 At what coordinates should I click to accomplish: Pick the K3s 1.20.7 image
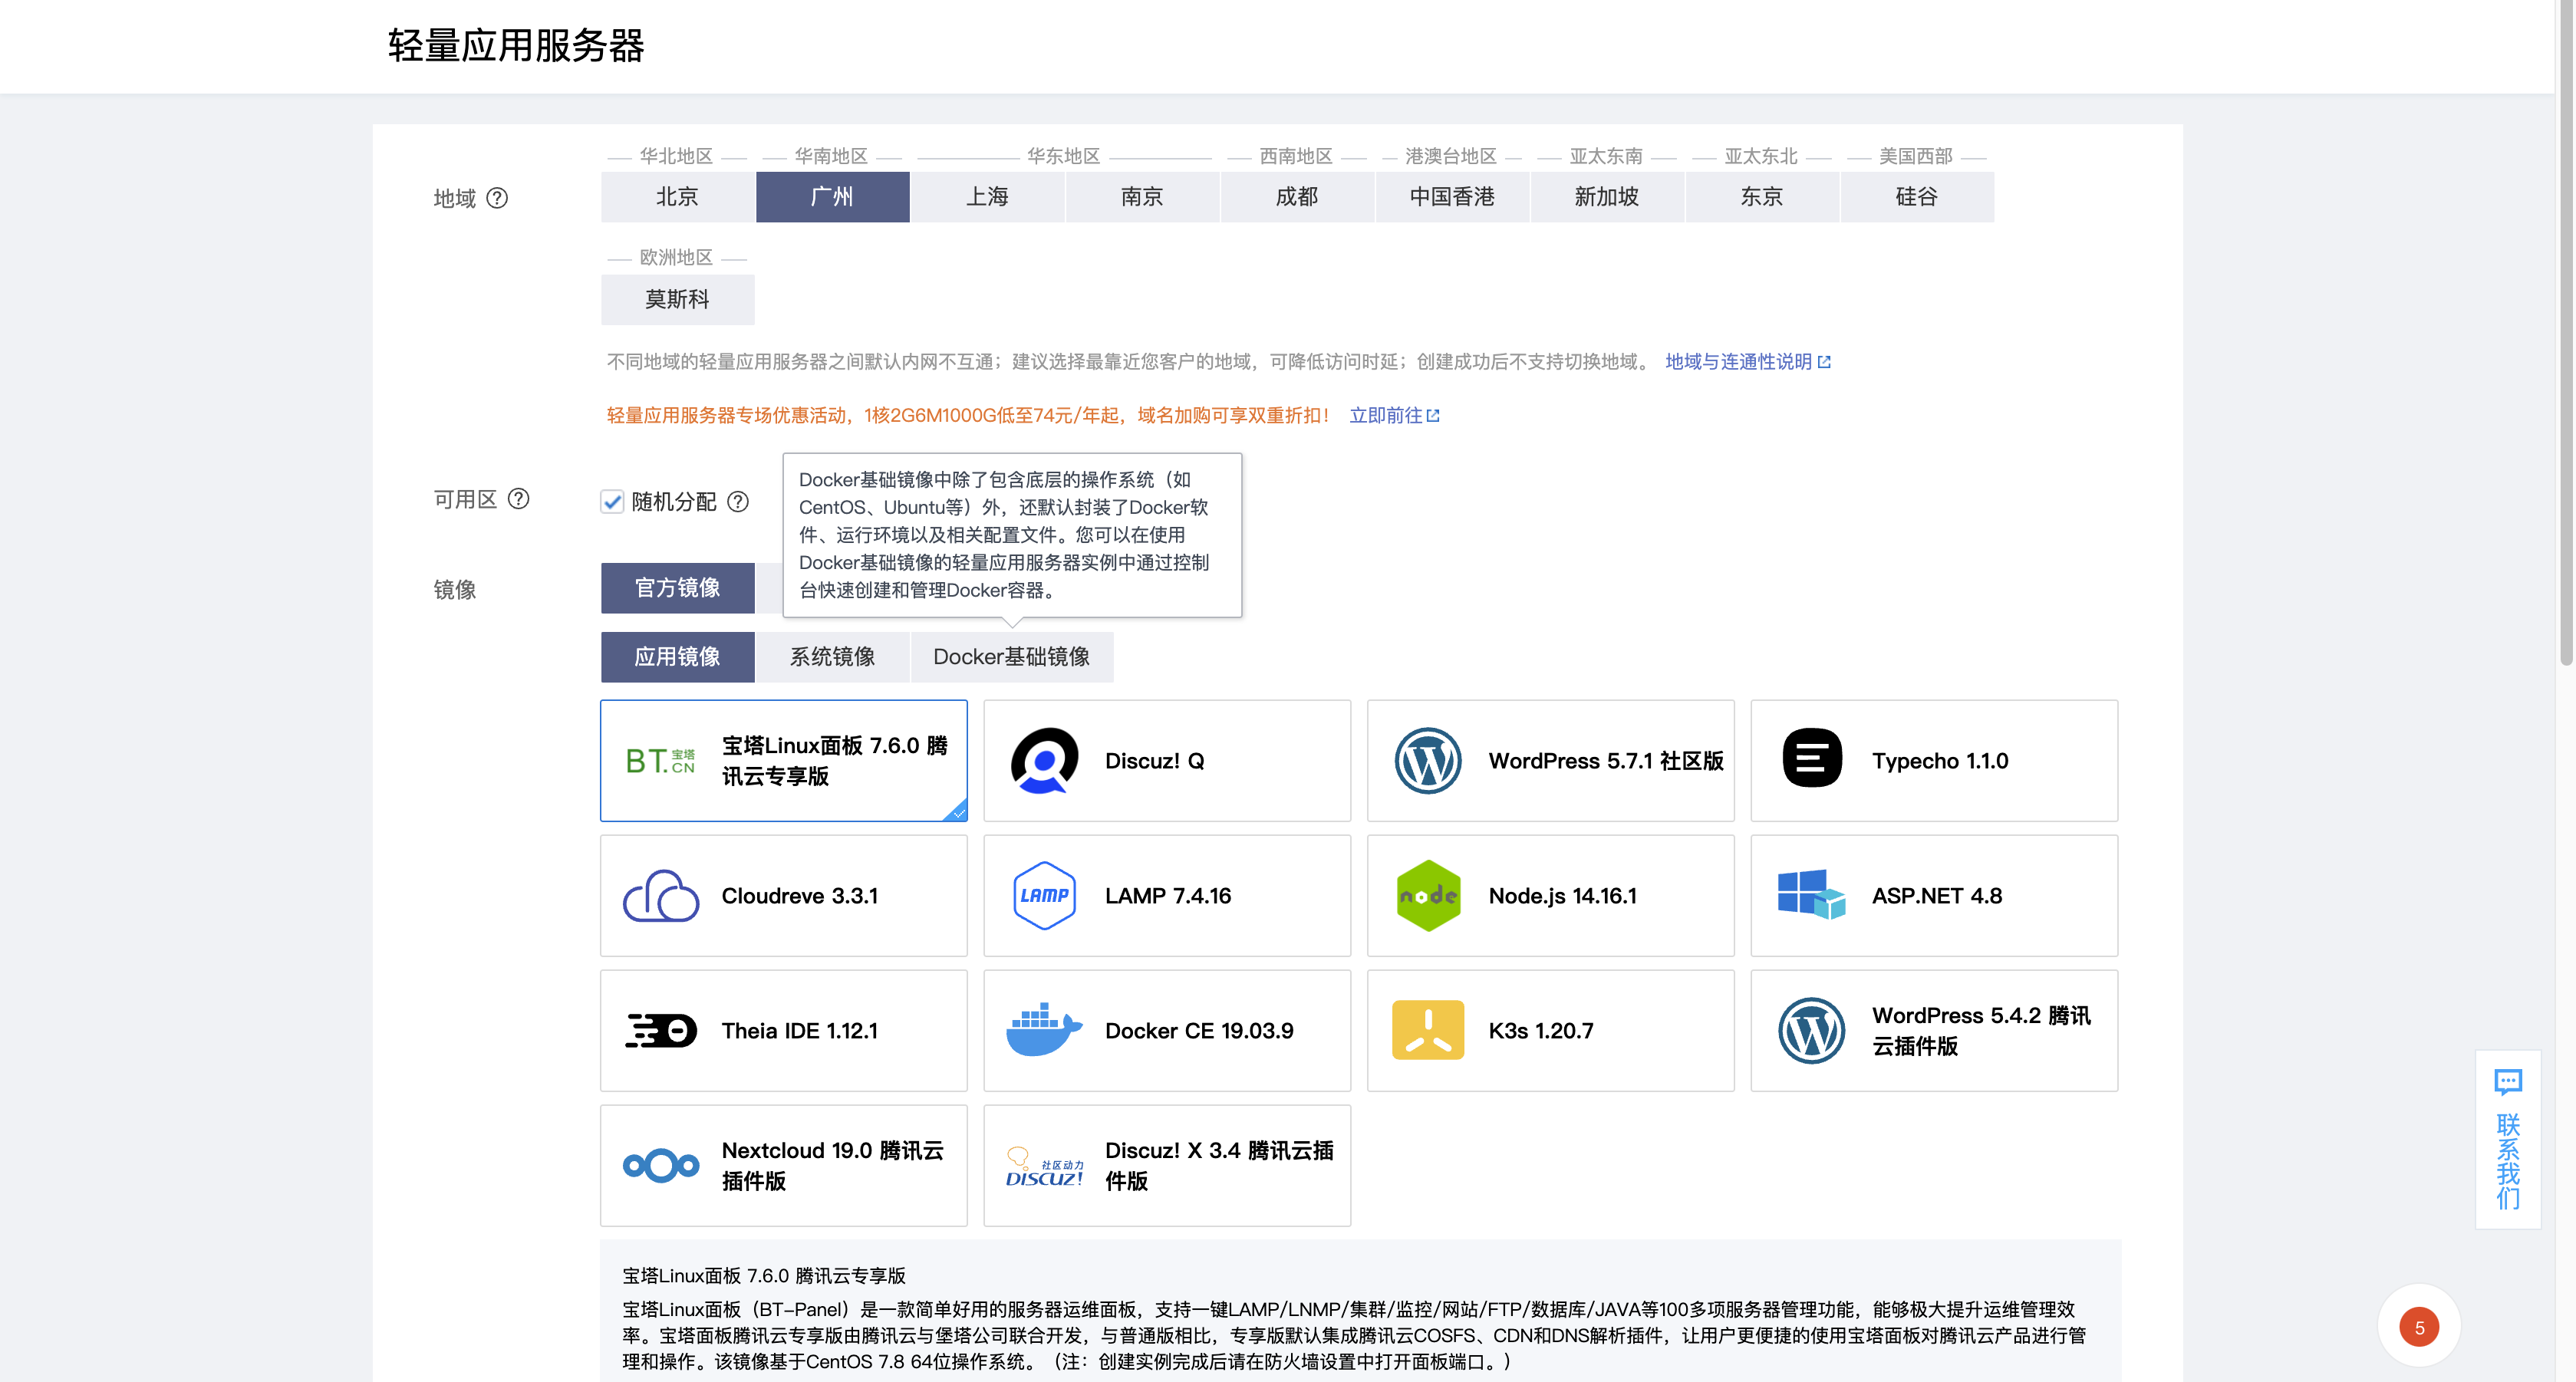[x=1549, y=1030]
